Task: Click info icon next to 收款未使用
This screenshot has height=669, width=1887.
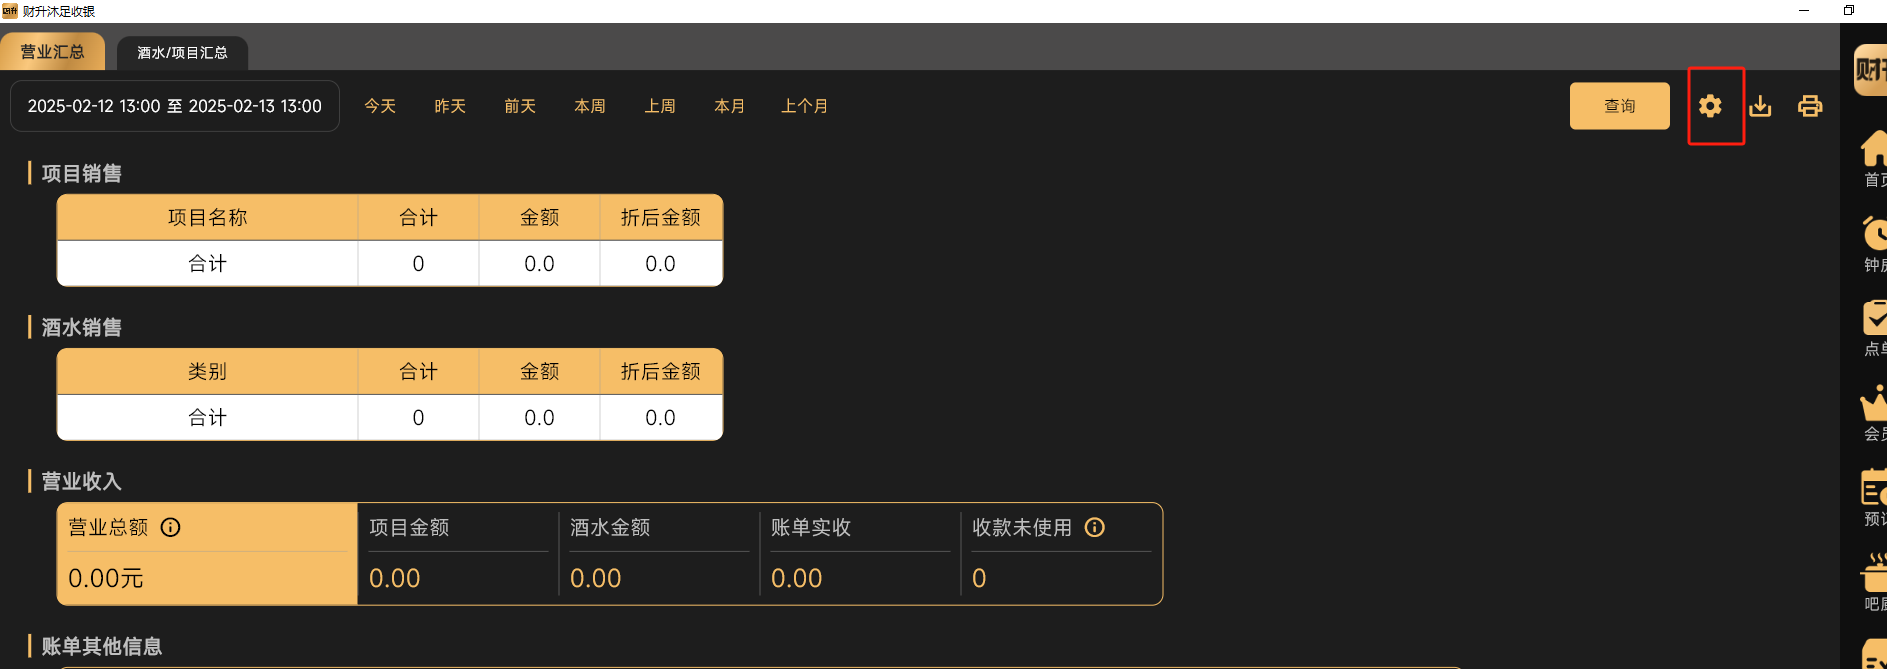Action: click(1095, 527)
